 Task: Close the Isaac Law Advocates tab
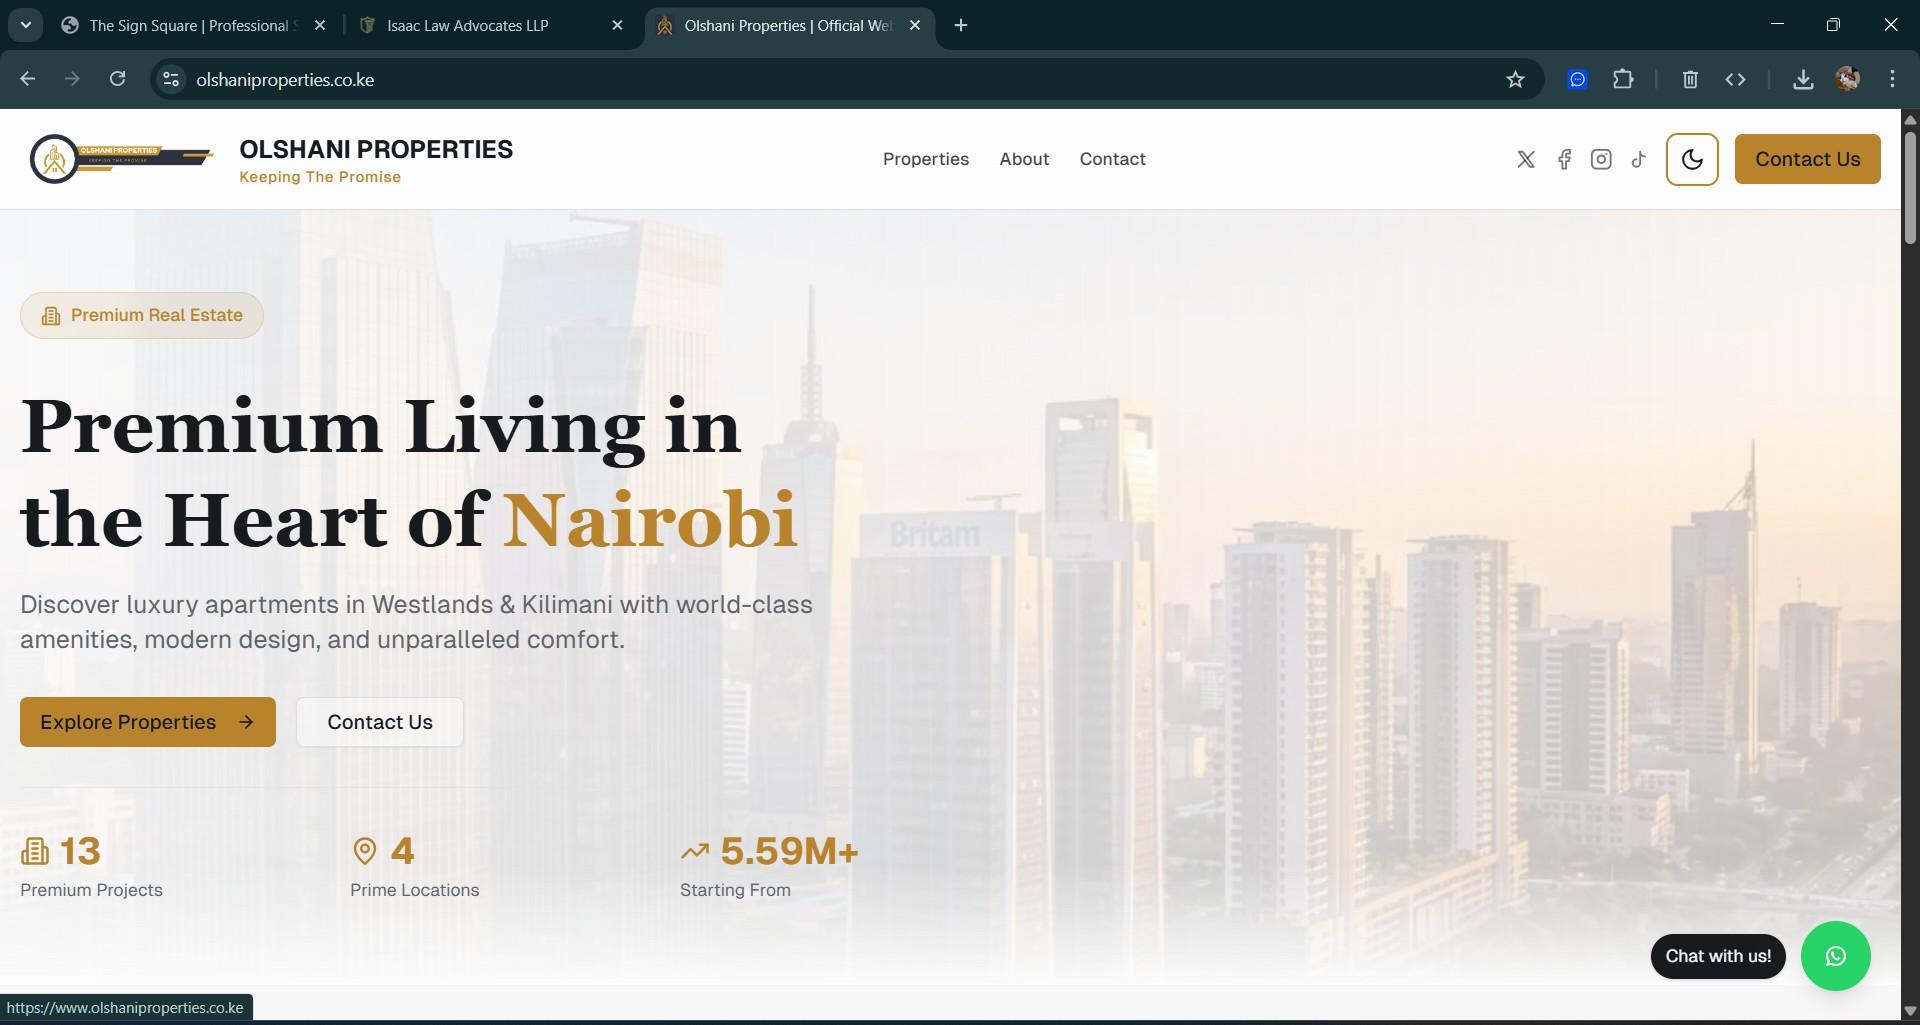(x=617, y=25)
